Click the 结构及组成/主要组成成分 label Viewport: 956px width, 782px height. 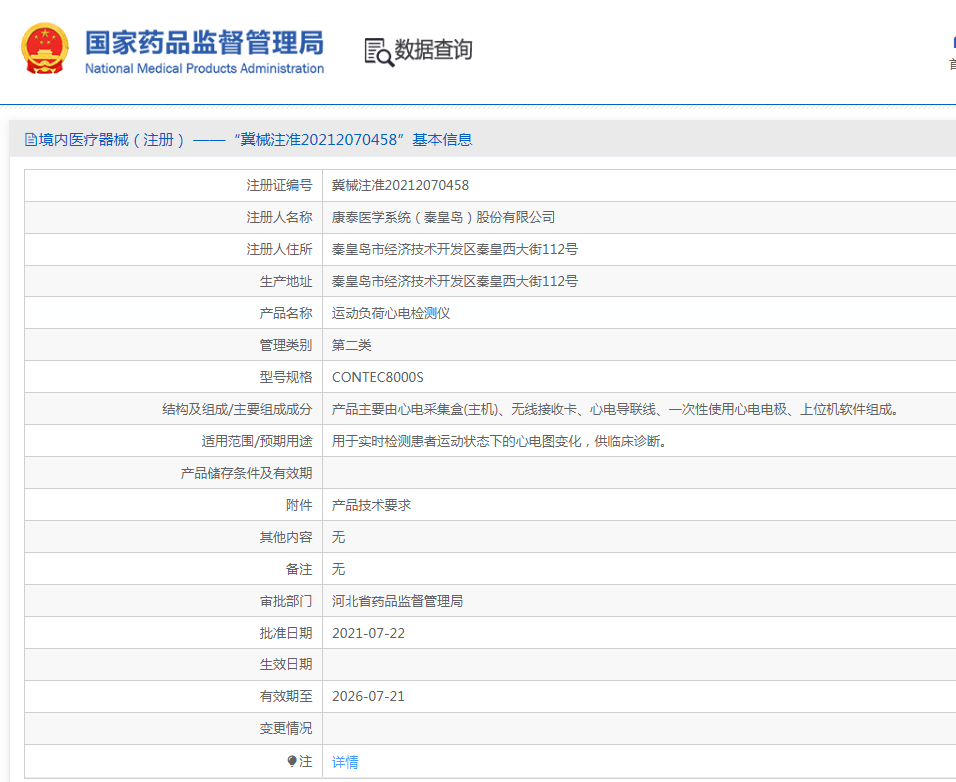[237, 409]
